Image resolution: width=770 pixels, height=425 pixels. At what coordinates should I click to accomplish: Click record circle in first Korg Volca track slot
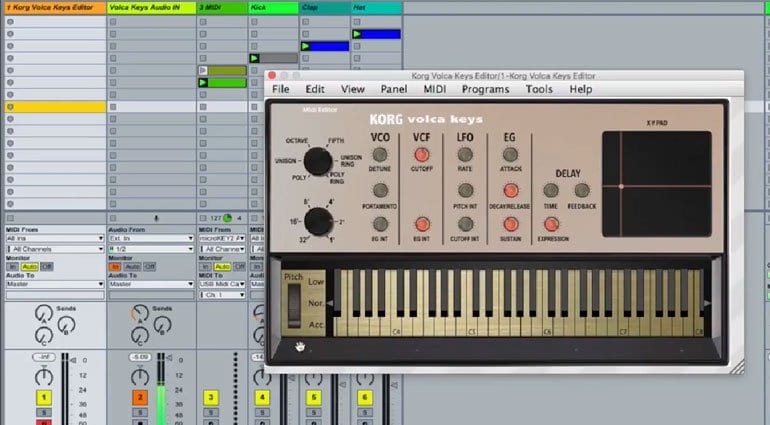coord(10,22)
